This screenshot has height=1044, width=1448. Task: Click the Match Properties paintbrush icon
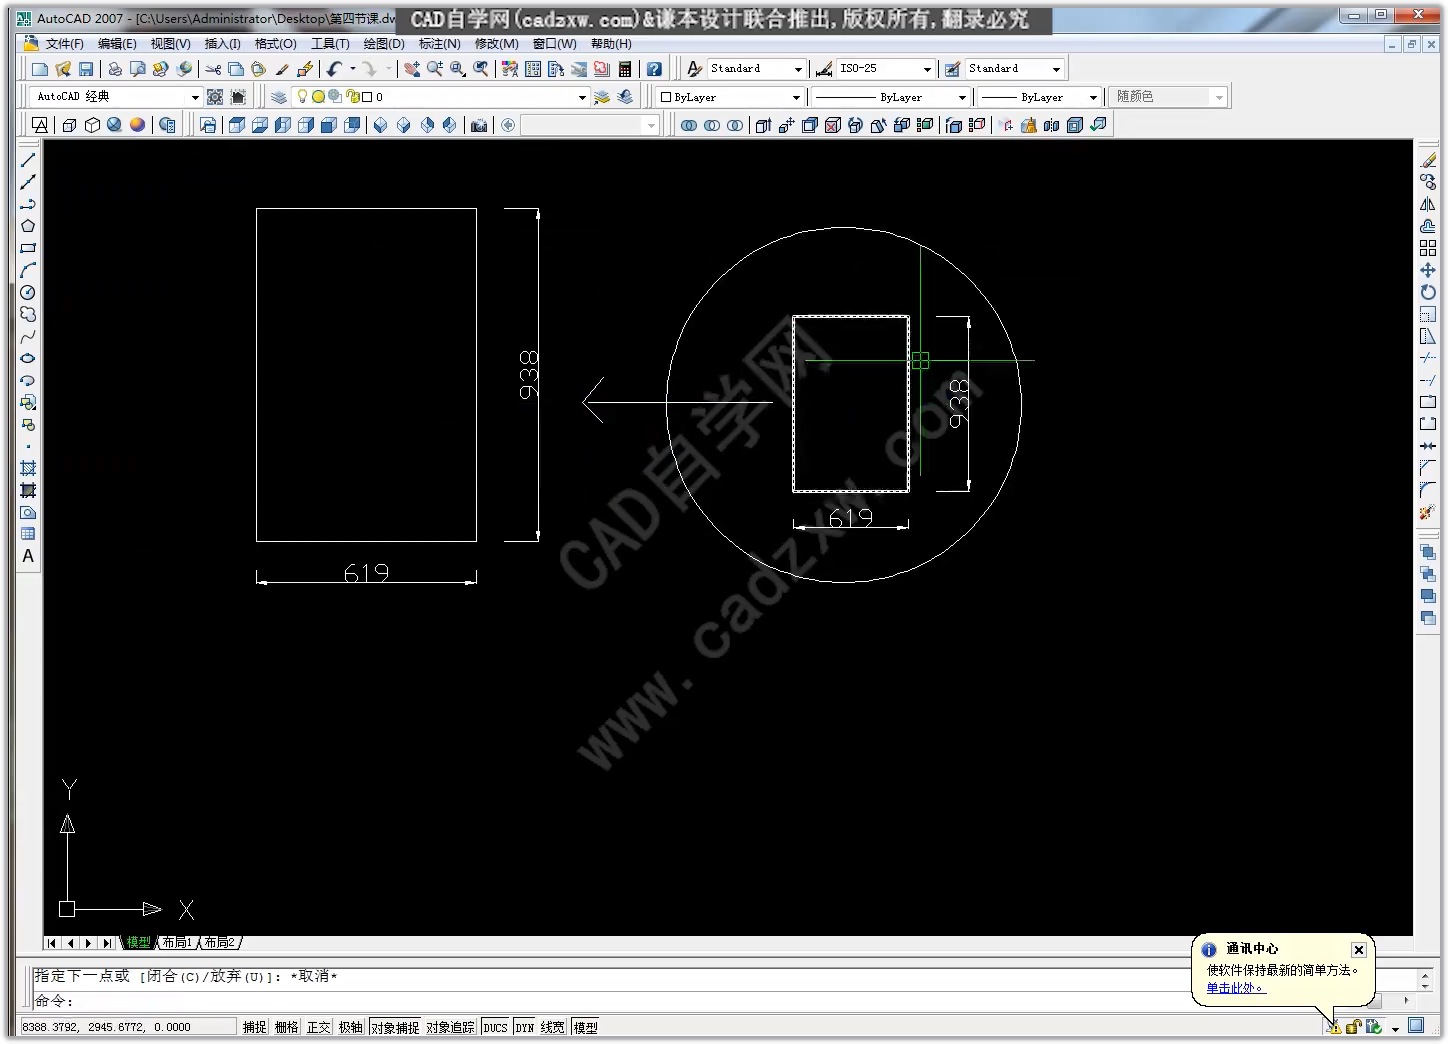(x=282, y=69)
